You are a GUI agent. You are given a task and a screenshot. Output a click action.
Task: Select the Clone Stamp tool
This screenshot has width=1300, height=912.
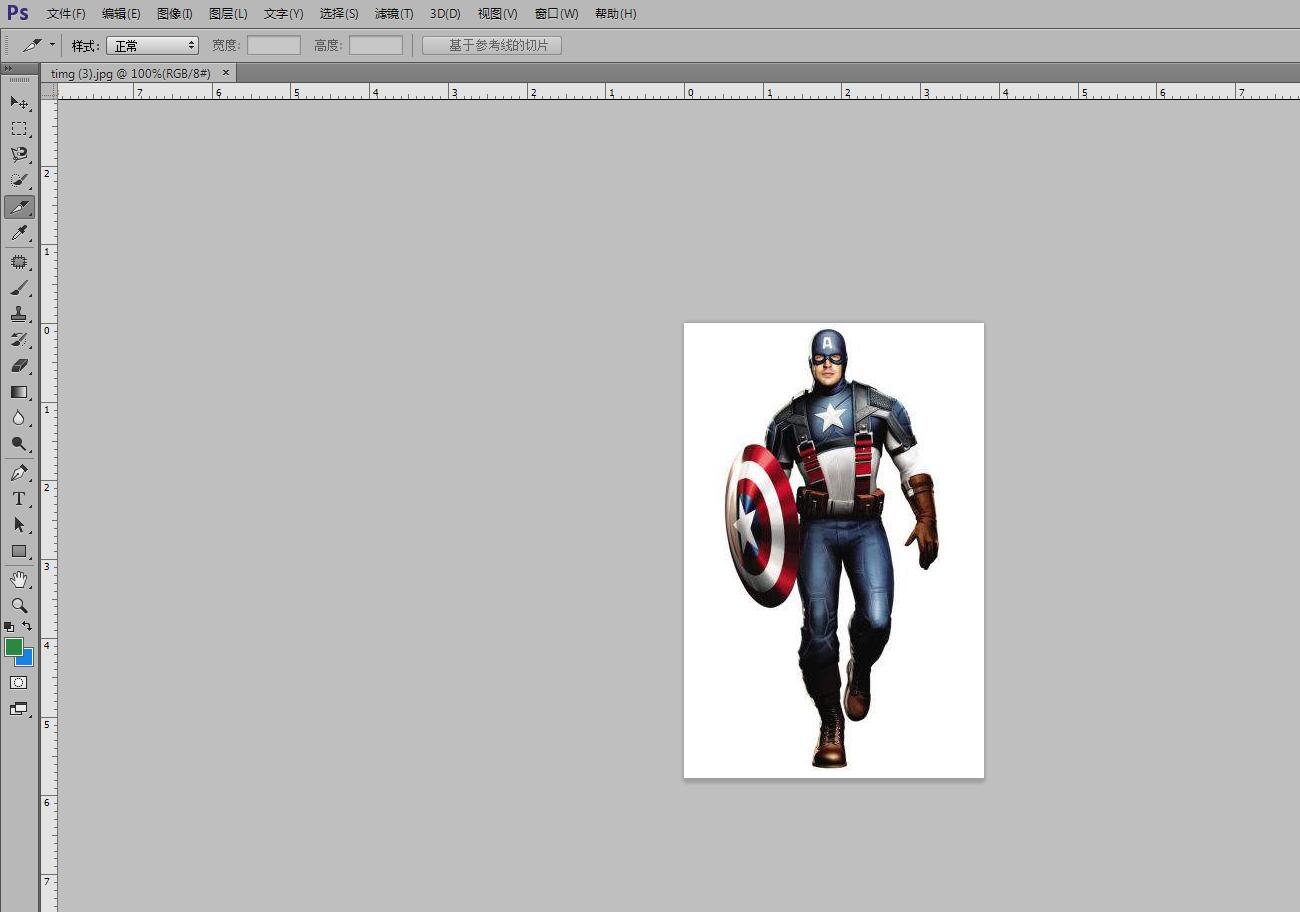(x=19, y=313)
